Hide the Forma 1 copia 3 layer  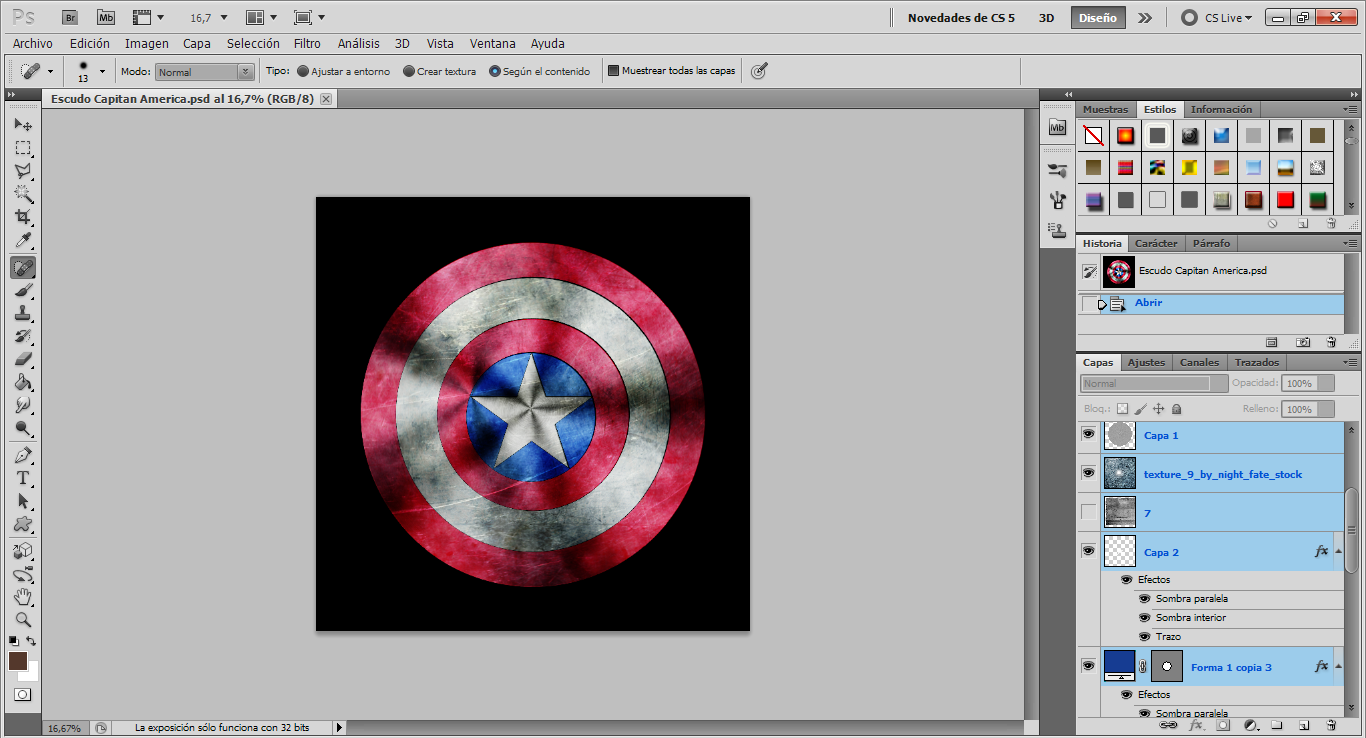[x=1088, y=666]
